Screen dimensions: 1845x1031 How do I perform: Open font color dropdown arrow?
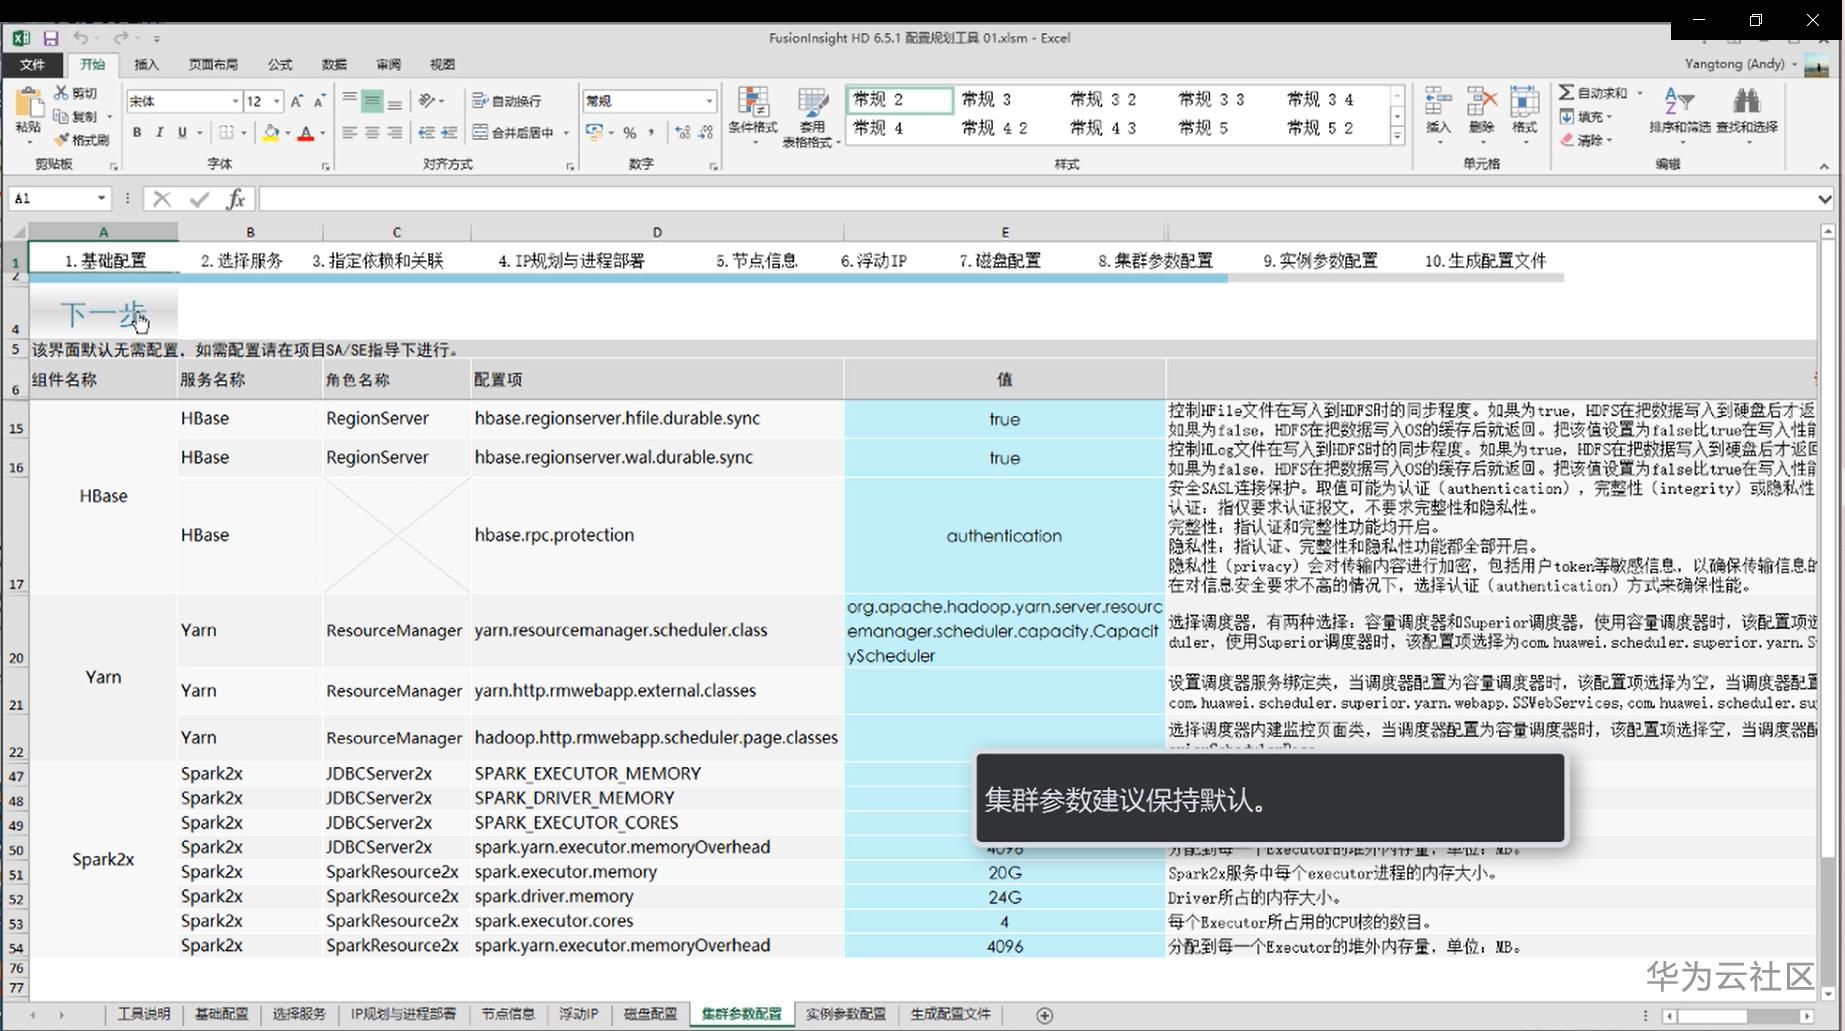click(x=322, y=133)
